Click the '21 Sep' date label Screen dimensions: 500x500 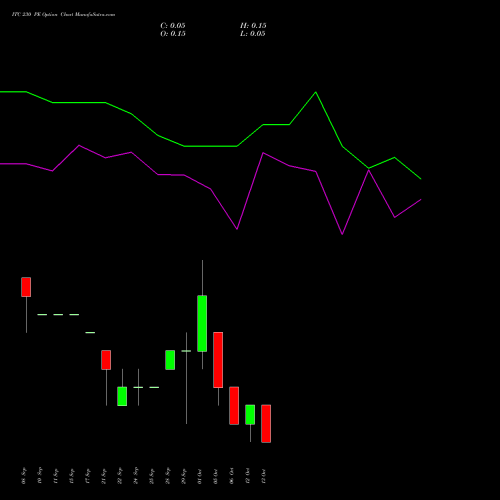(x=104, y=476)
